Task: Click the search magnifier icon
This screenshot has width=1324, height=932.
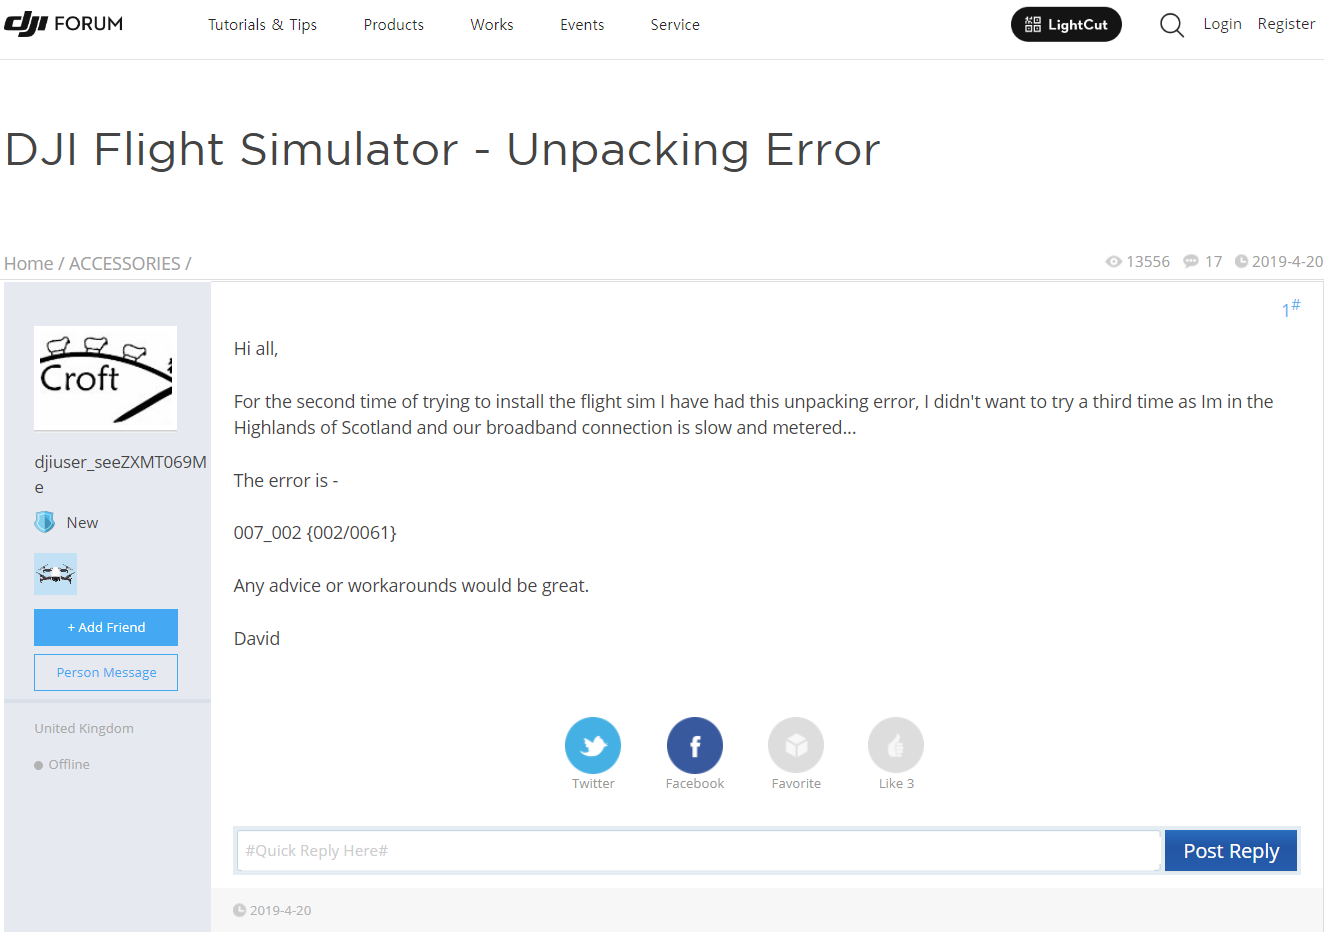Action: [1172, 25]
